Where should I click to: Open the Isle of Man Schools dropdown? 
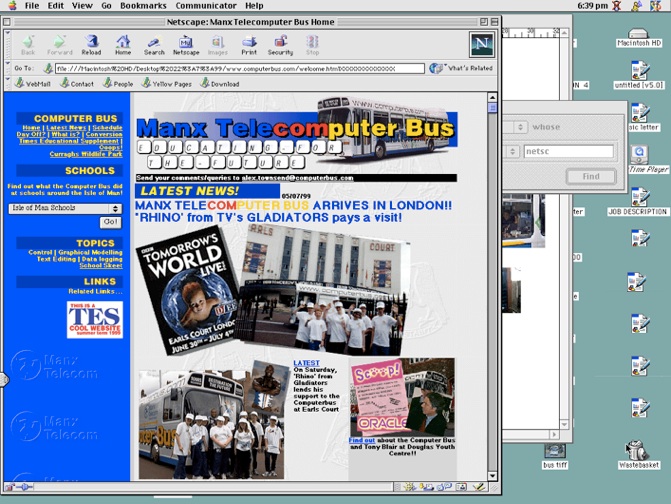64,208
